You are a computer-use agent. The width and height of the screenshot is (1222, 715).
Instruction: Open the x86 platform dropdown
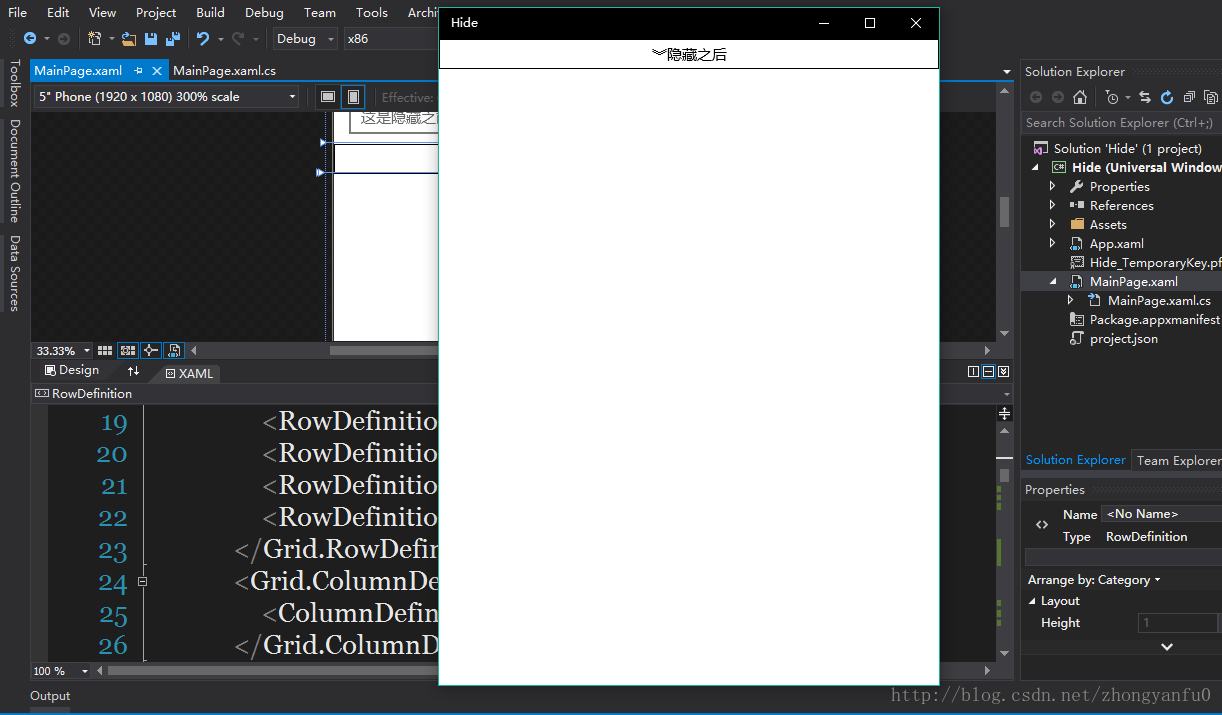click(390, 38)
